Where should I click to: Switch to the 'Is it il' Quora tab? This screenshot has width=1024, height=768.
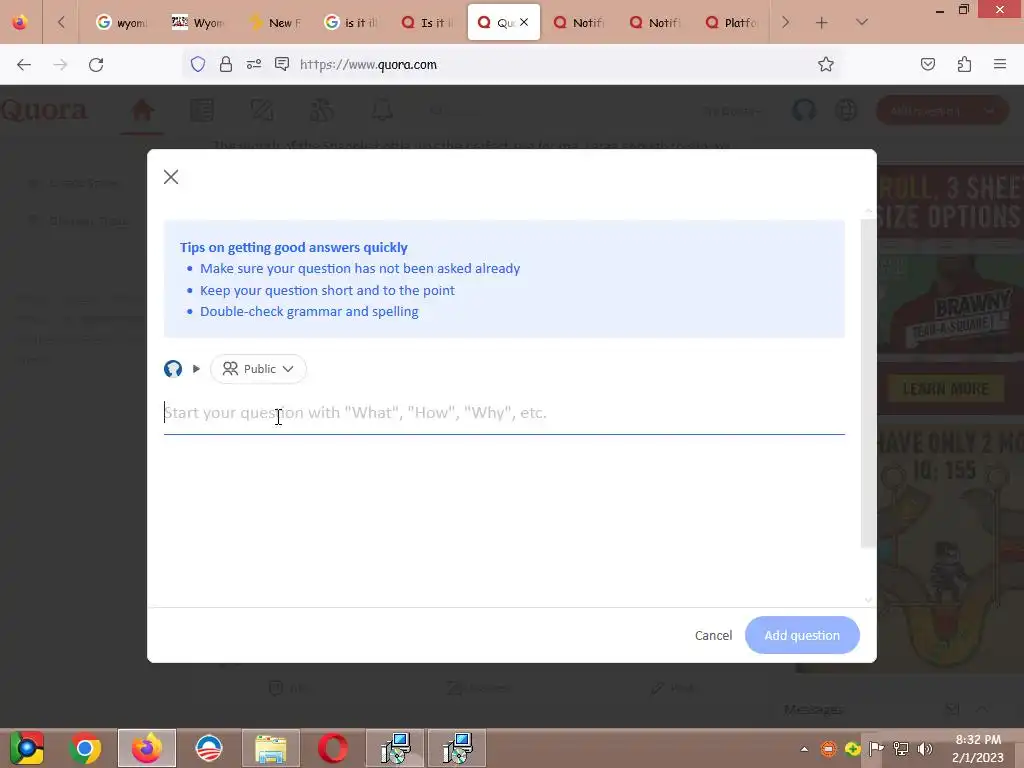pos(427,22)
